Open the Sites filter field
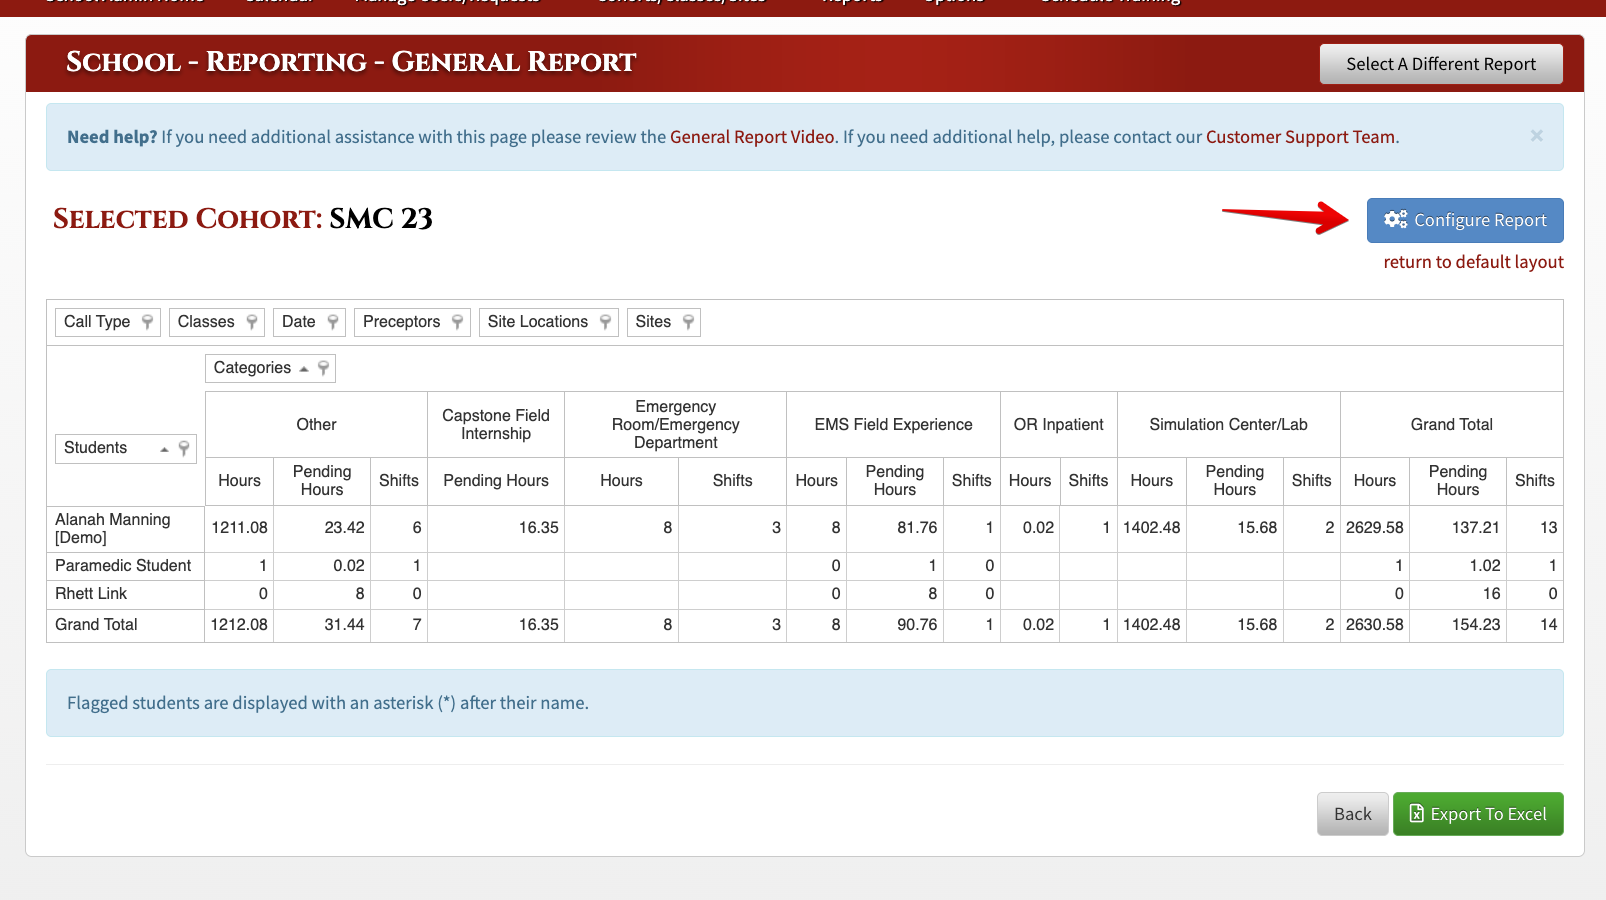Image resolution: width=1606 pixels, height=900 pixels. [x=664, y=322]
